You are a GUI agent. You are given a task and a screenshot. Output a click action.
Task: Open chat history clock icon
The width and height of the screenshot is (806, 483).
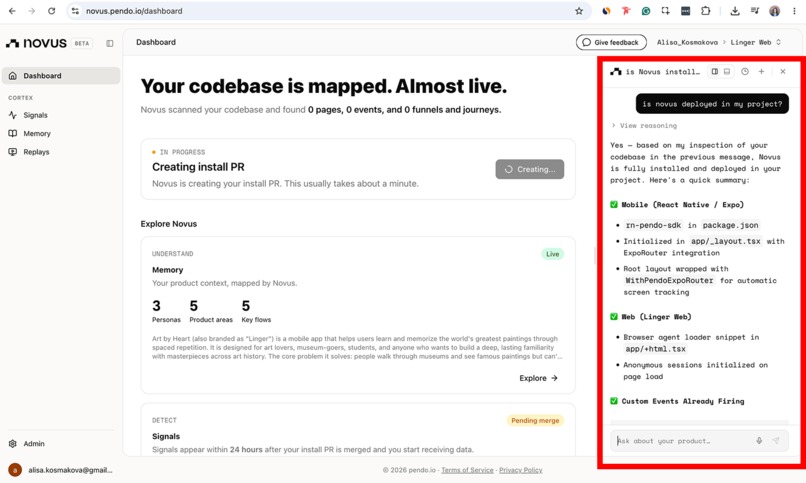745,71
